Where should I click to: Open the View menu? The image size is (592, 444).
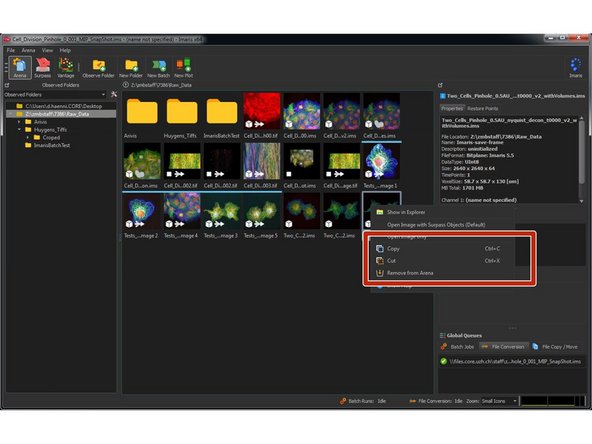[47, 50]
